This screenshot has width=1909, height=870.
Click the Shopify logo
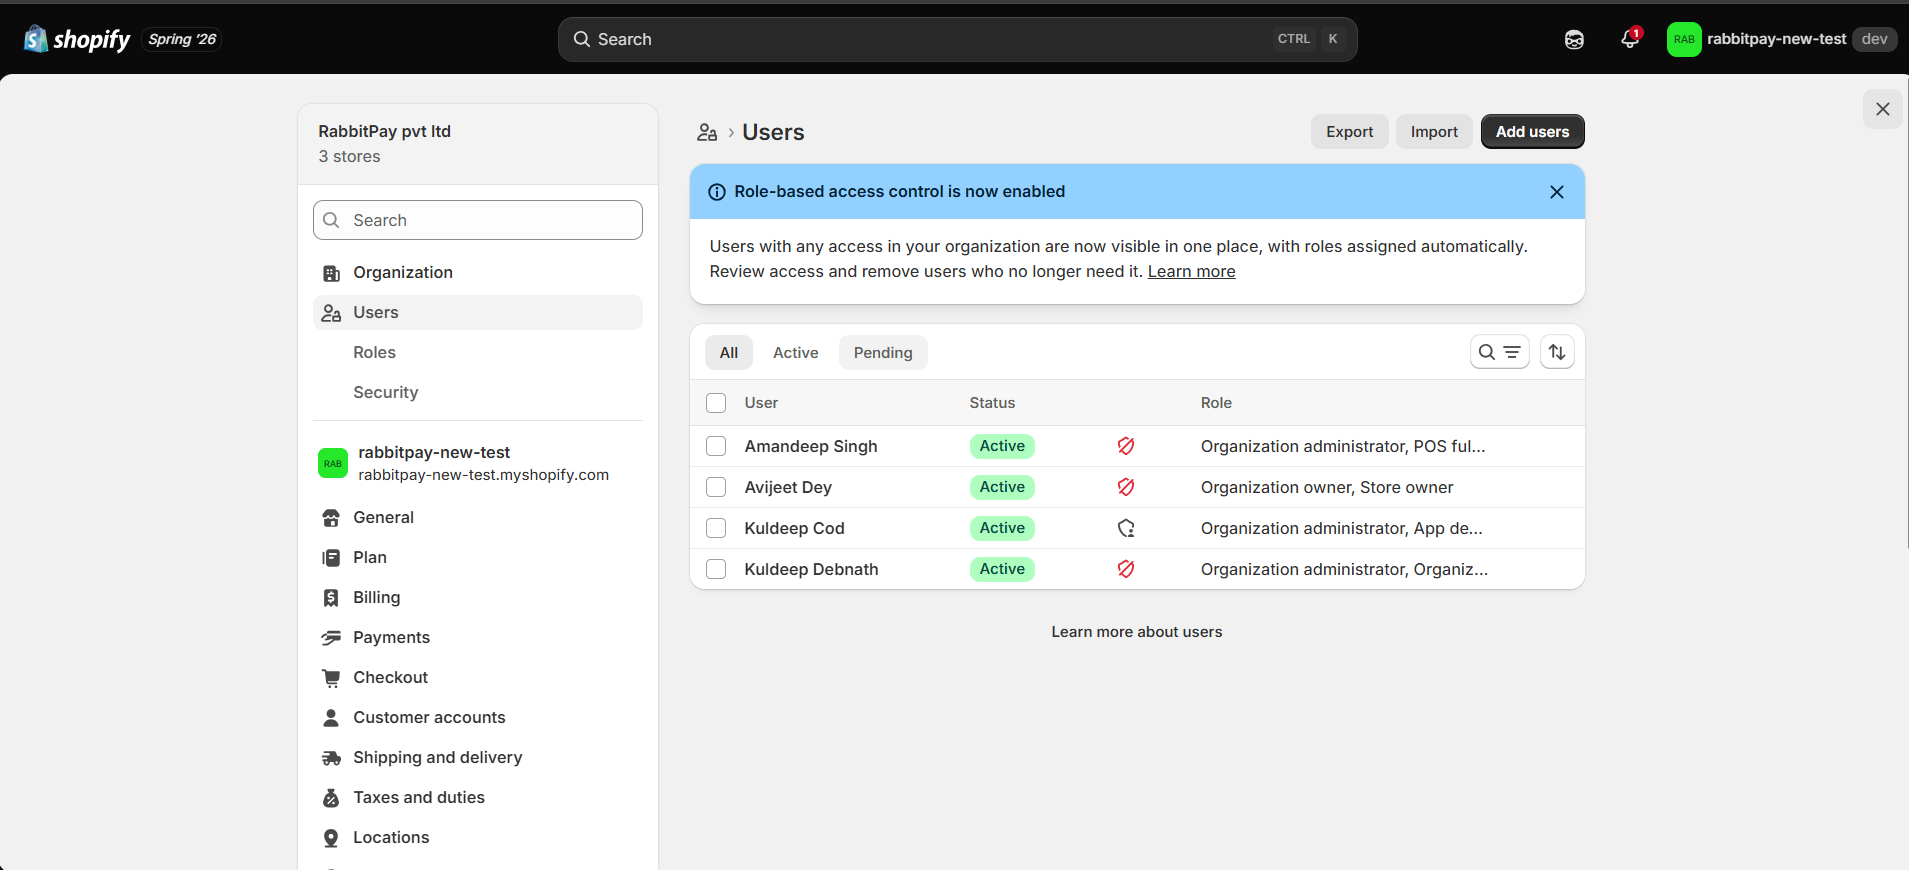[x=77, y=39]
